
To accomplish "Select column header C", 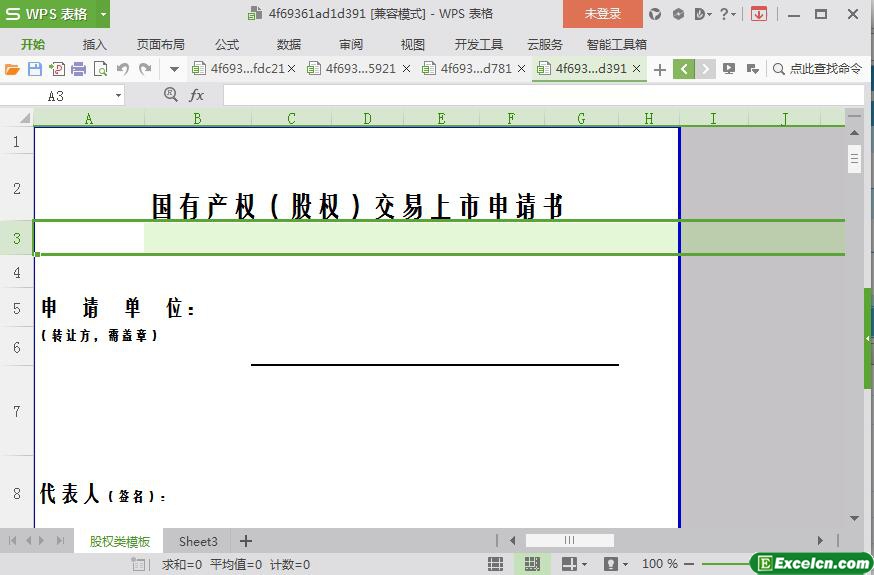I will [x=291, y=118].
